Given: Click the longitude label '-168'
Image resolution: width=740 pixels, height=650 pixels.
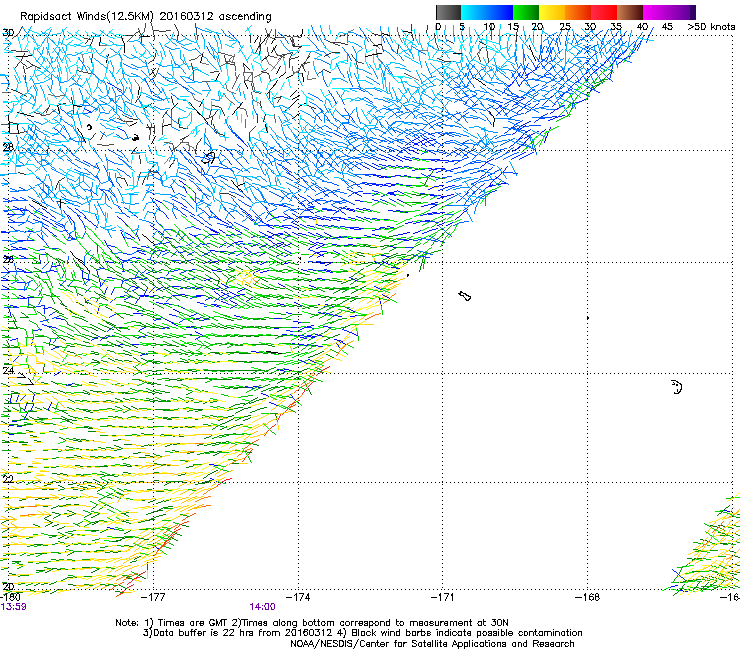Looking at the screenshot, I should coord(588,597).
